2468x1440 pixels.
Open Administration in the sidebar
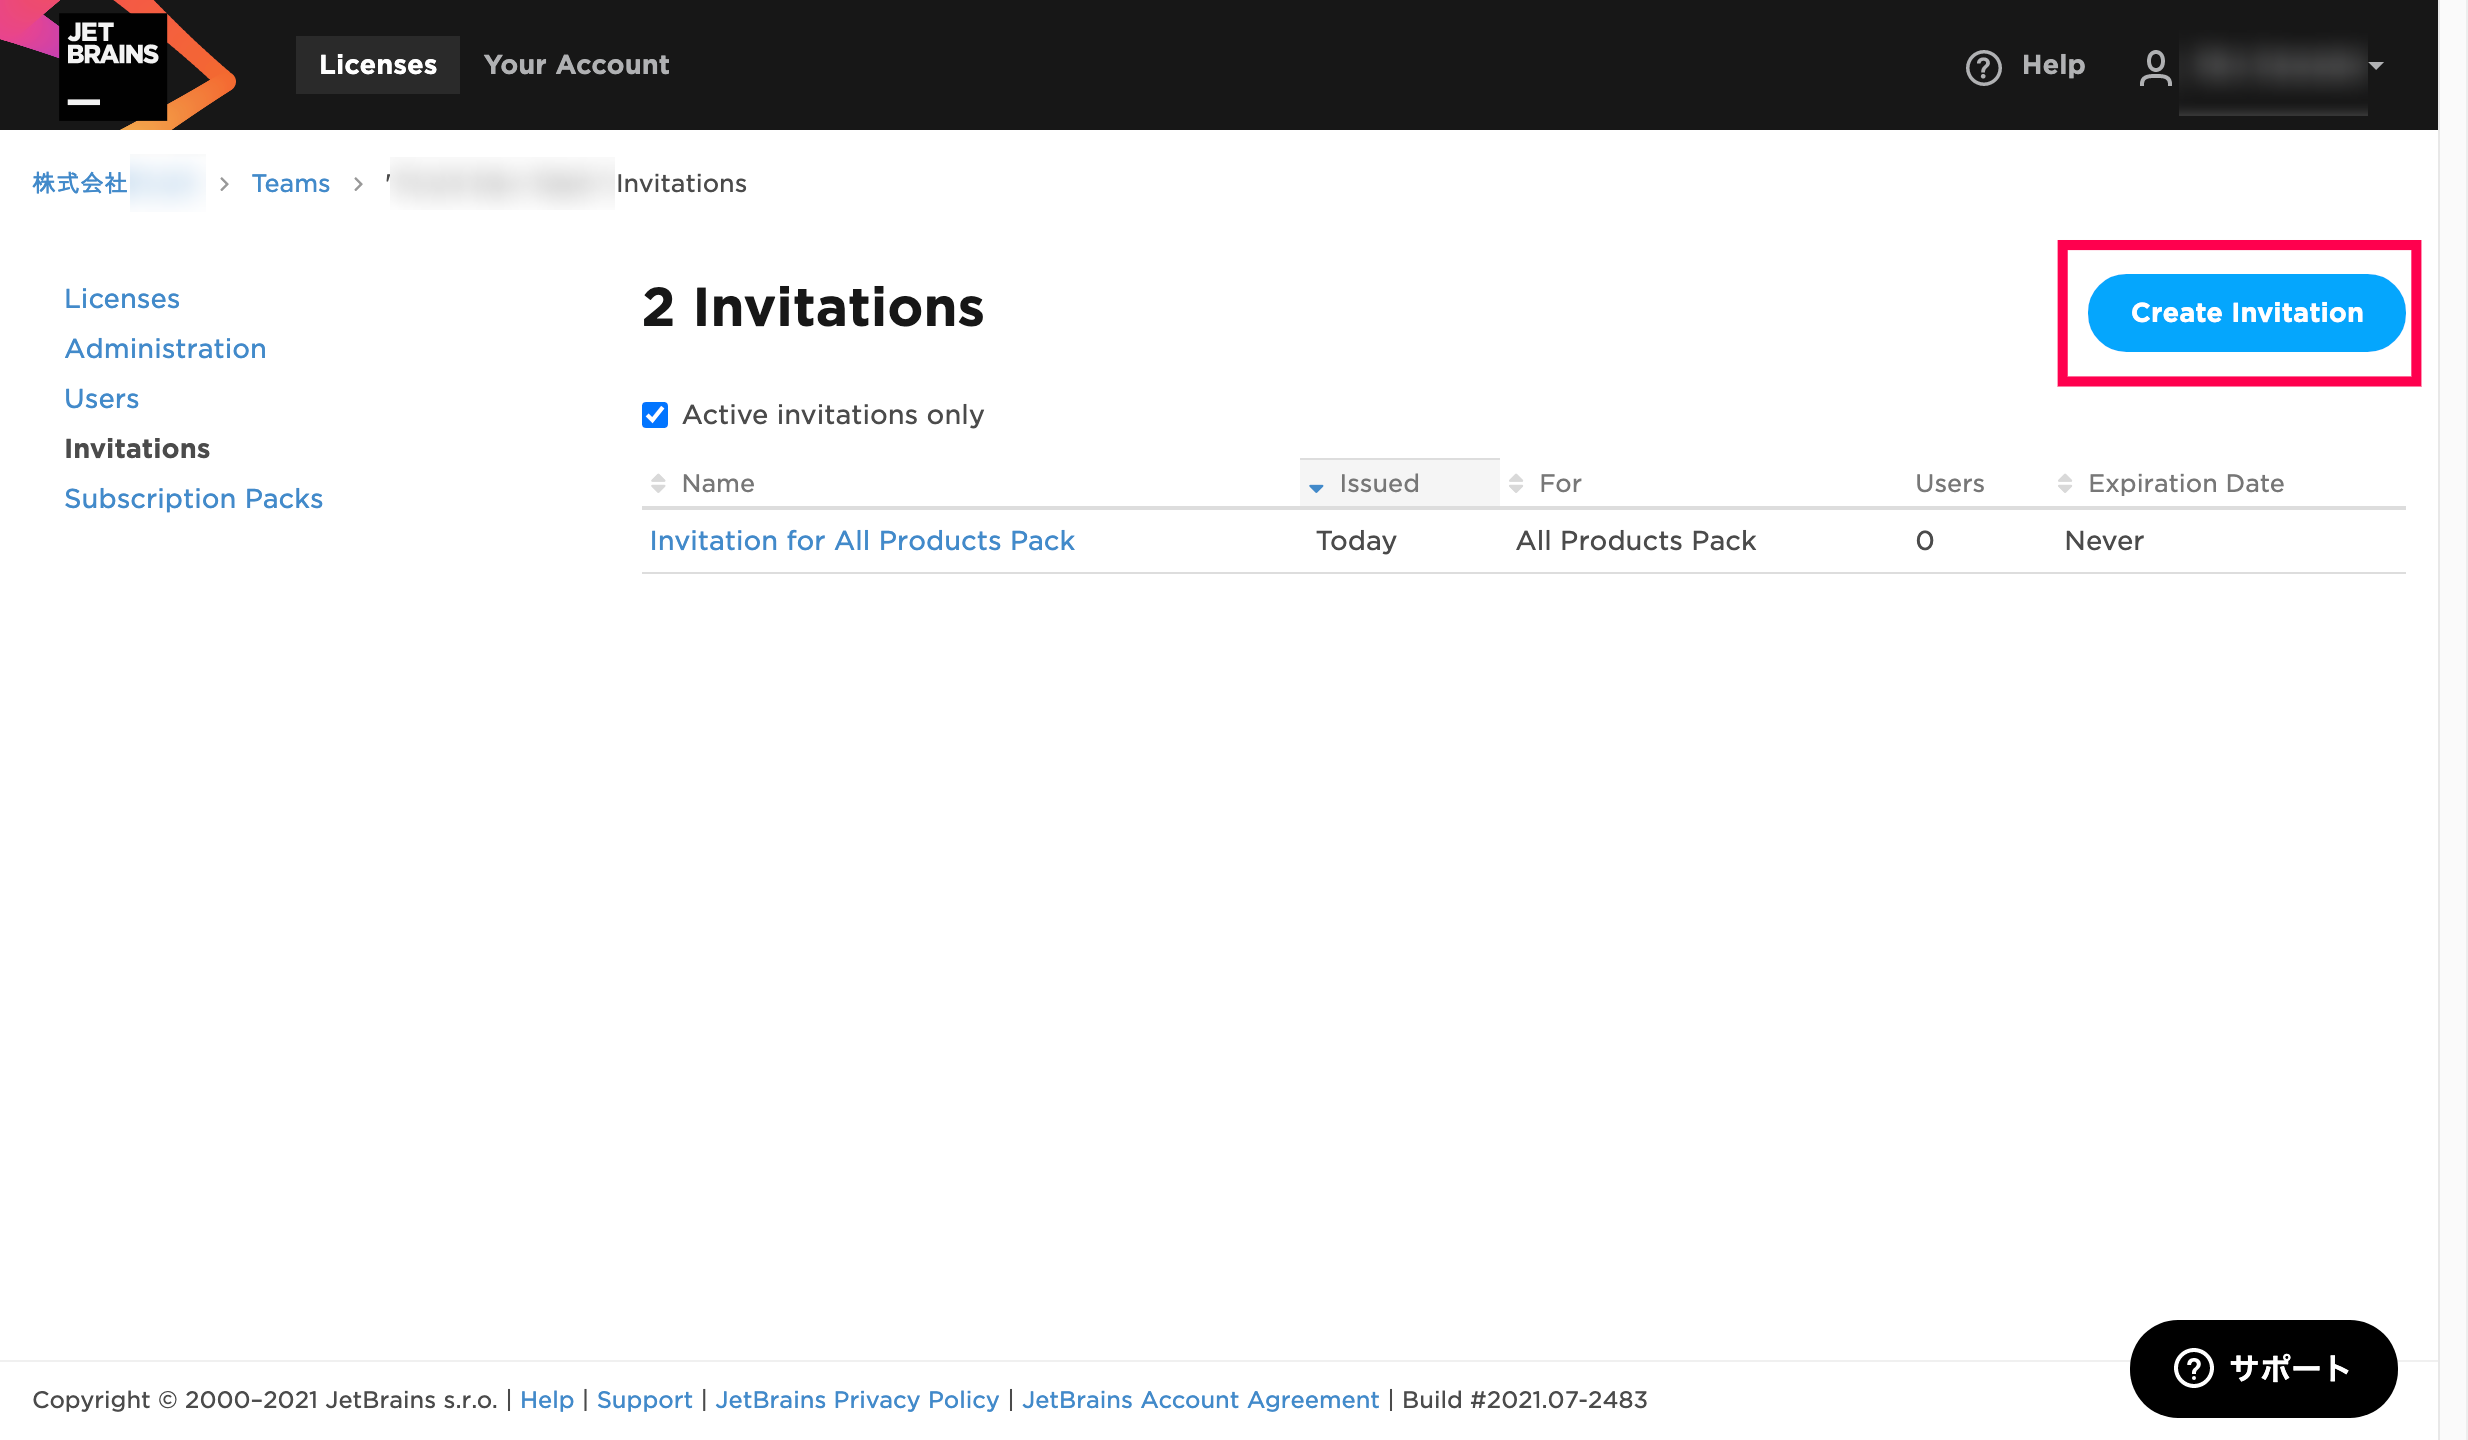click(165, 348)
